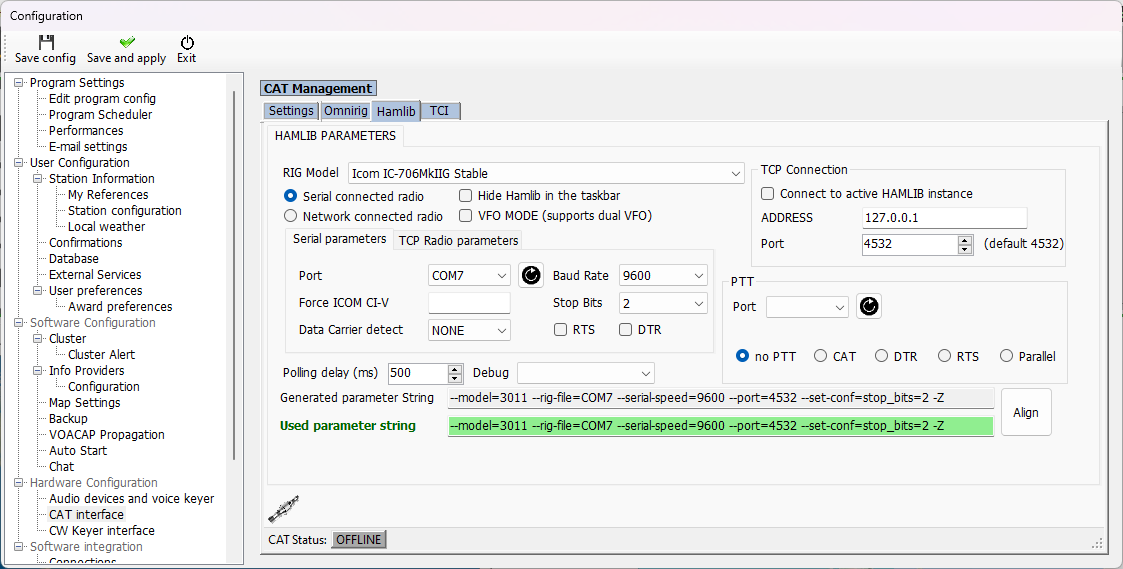Open Program Scheduler tree item
Viewport: 1123px width, 569px height.
(x=100, y=115)
